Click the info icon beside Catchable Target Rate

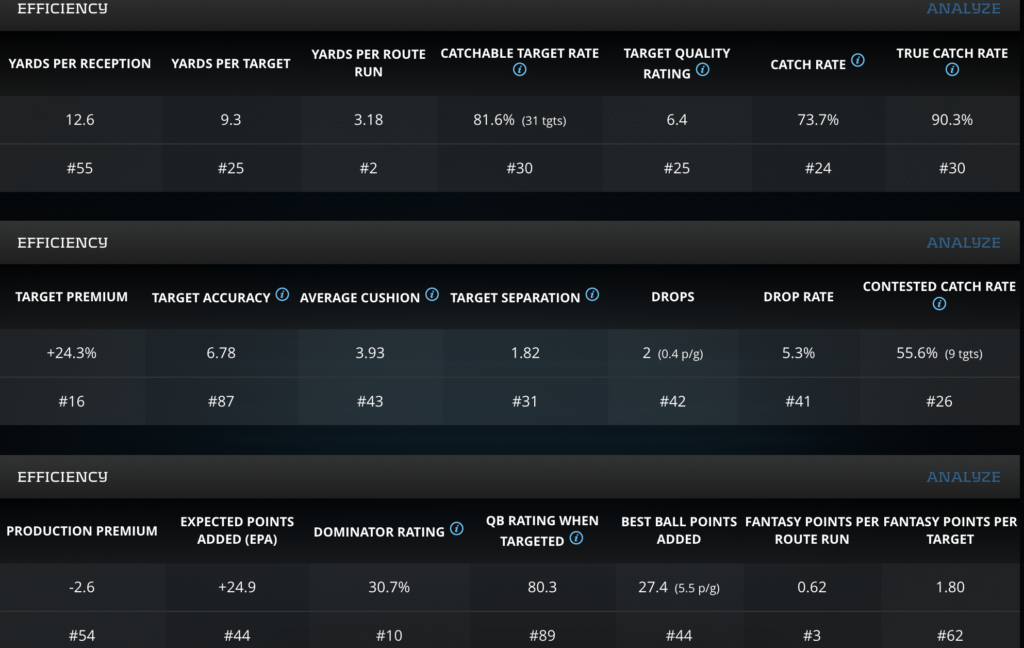(519, 71)
